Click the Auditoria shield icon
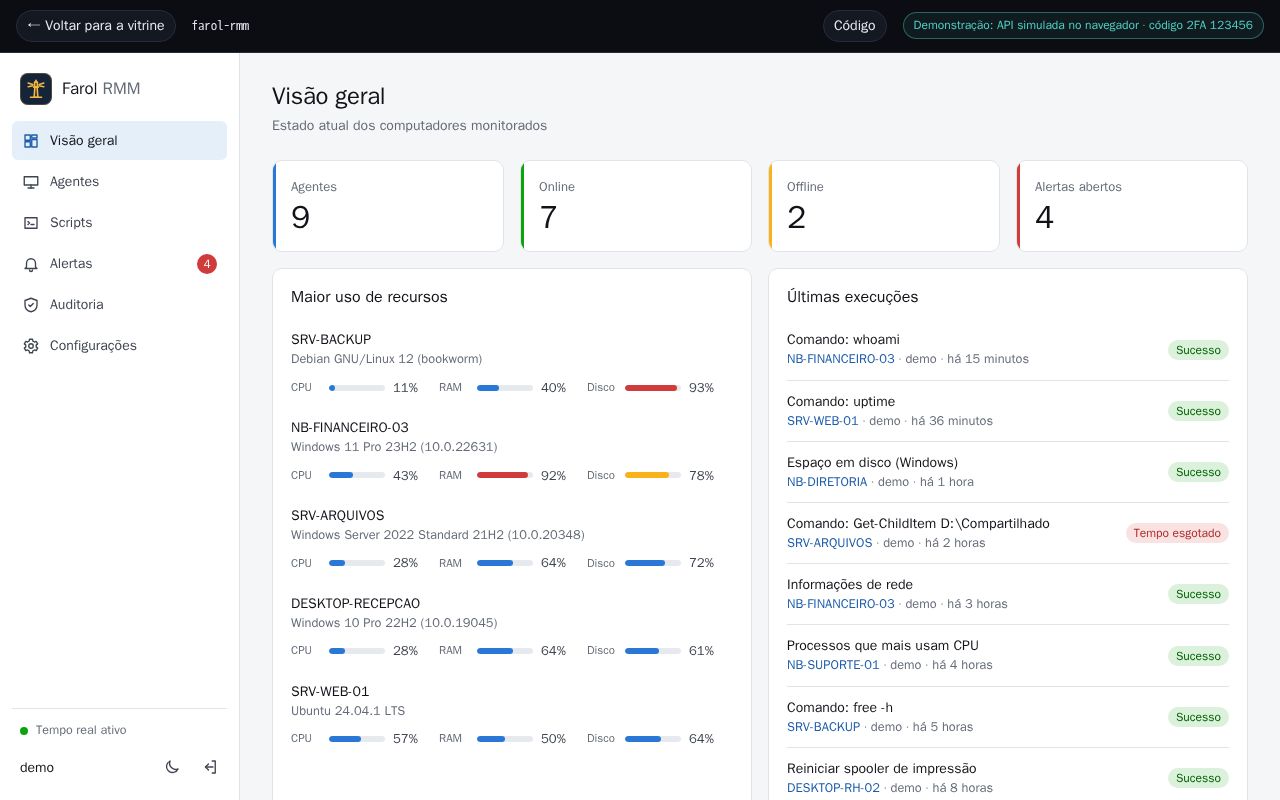1280x800 pixels. coord(31,305)
